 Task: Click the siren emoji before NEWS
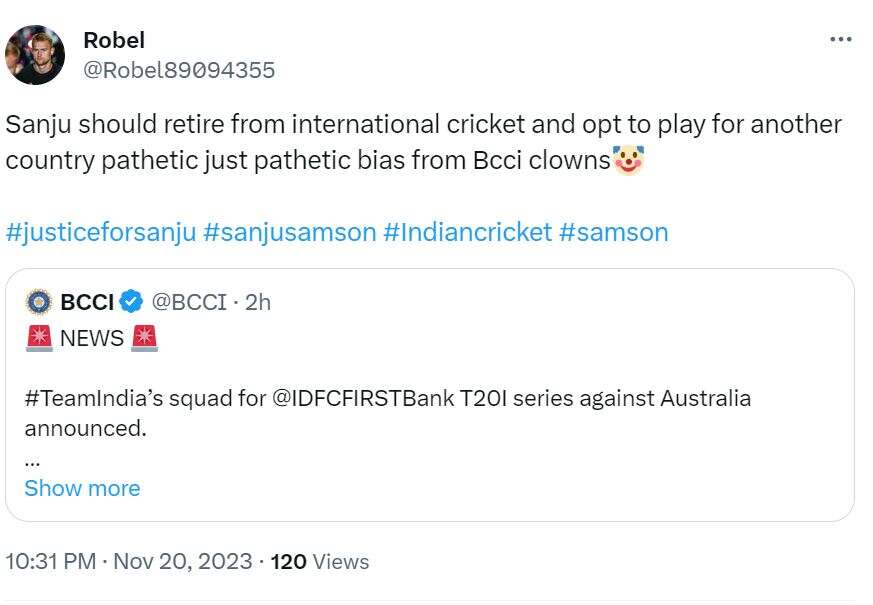(39, 338)
